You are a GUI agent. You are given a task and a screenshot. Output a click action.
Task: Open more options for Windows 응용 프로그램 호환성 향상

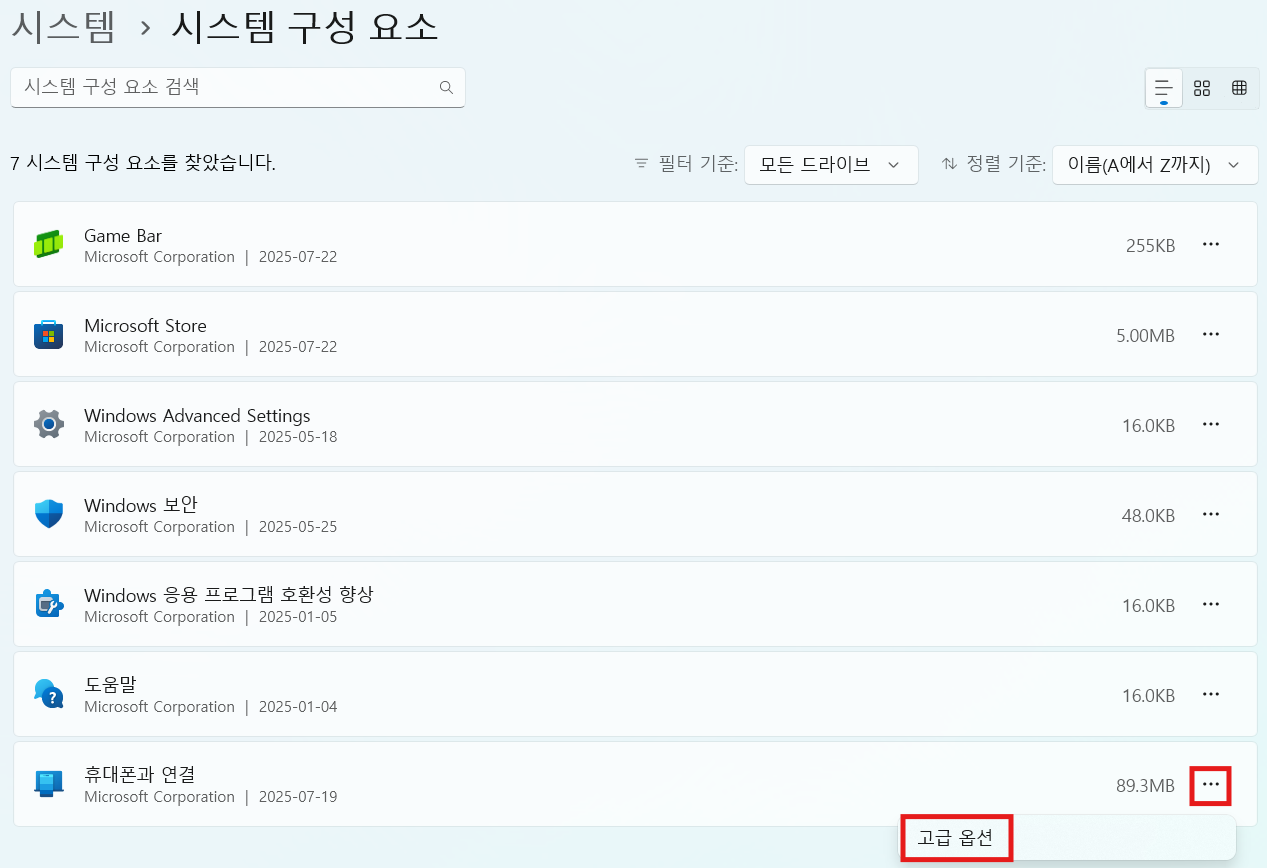1211,604
